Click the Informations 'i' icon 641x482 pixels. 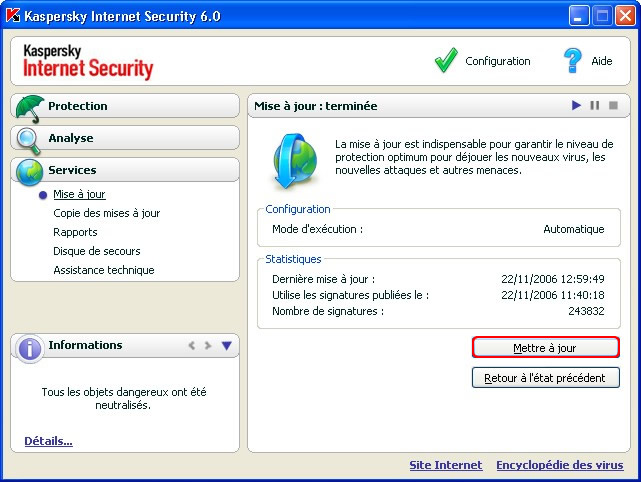coord(29,349)
